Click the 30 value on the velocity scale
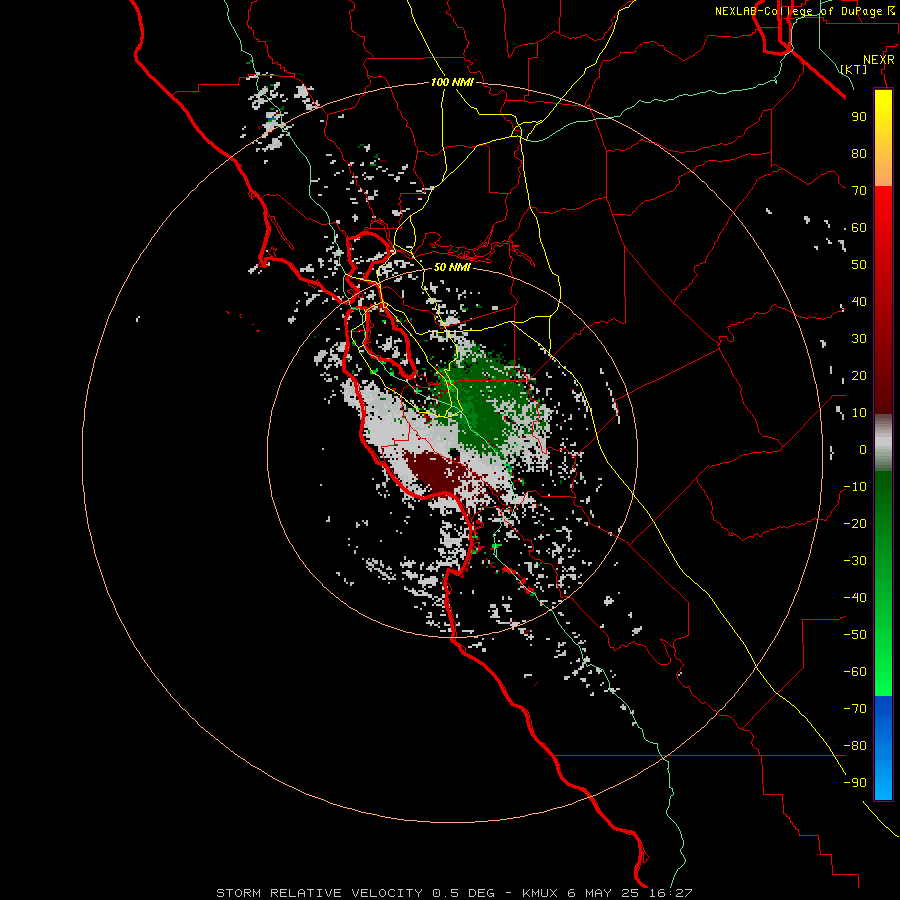Image resolution: width=900 pixels, height=900 pixels. 859,339
